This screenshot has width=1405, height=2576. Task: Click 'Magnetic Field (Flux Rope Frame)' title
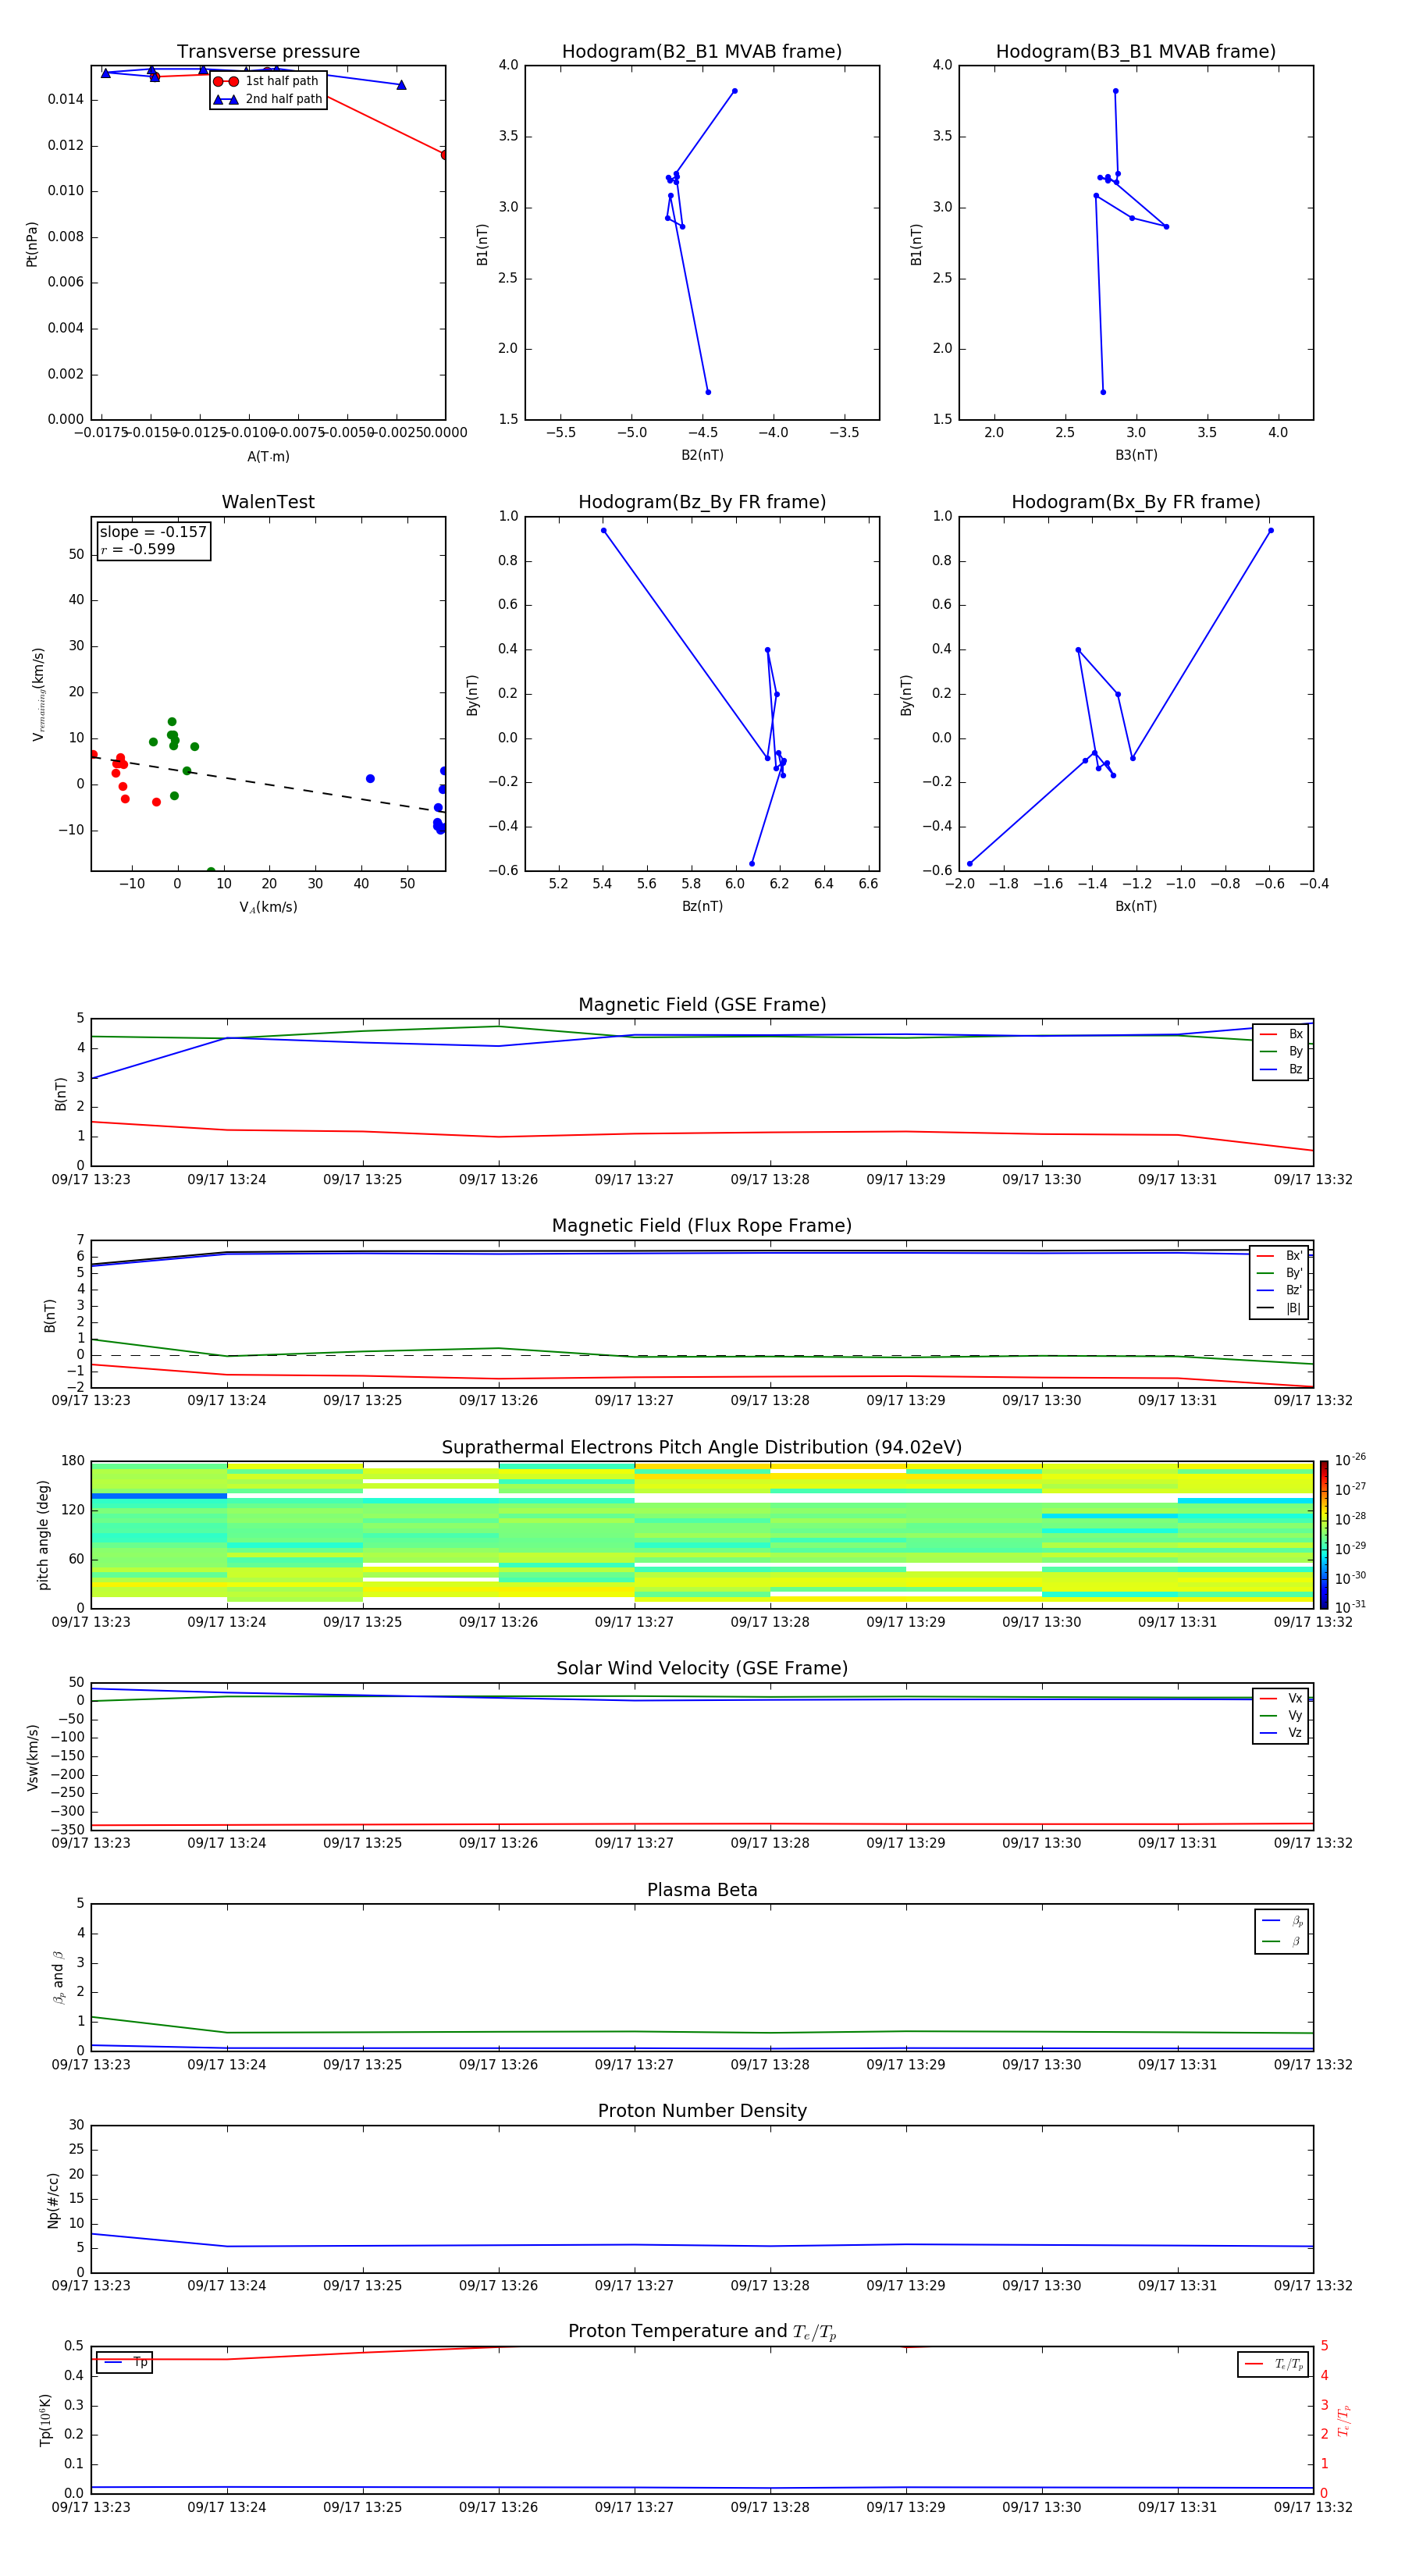(x=702, y=1226)
